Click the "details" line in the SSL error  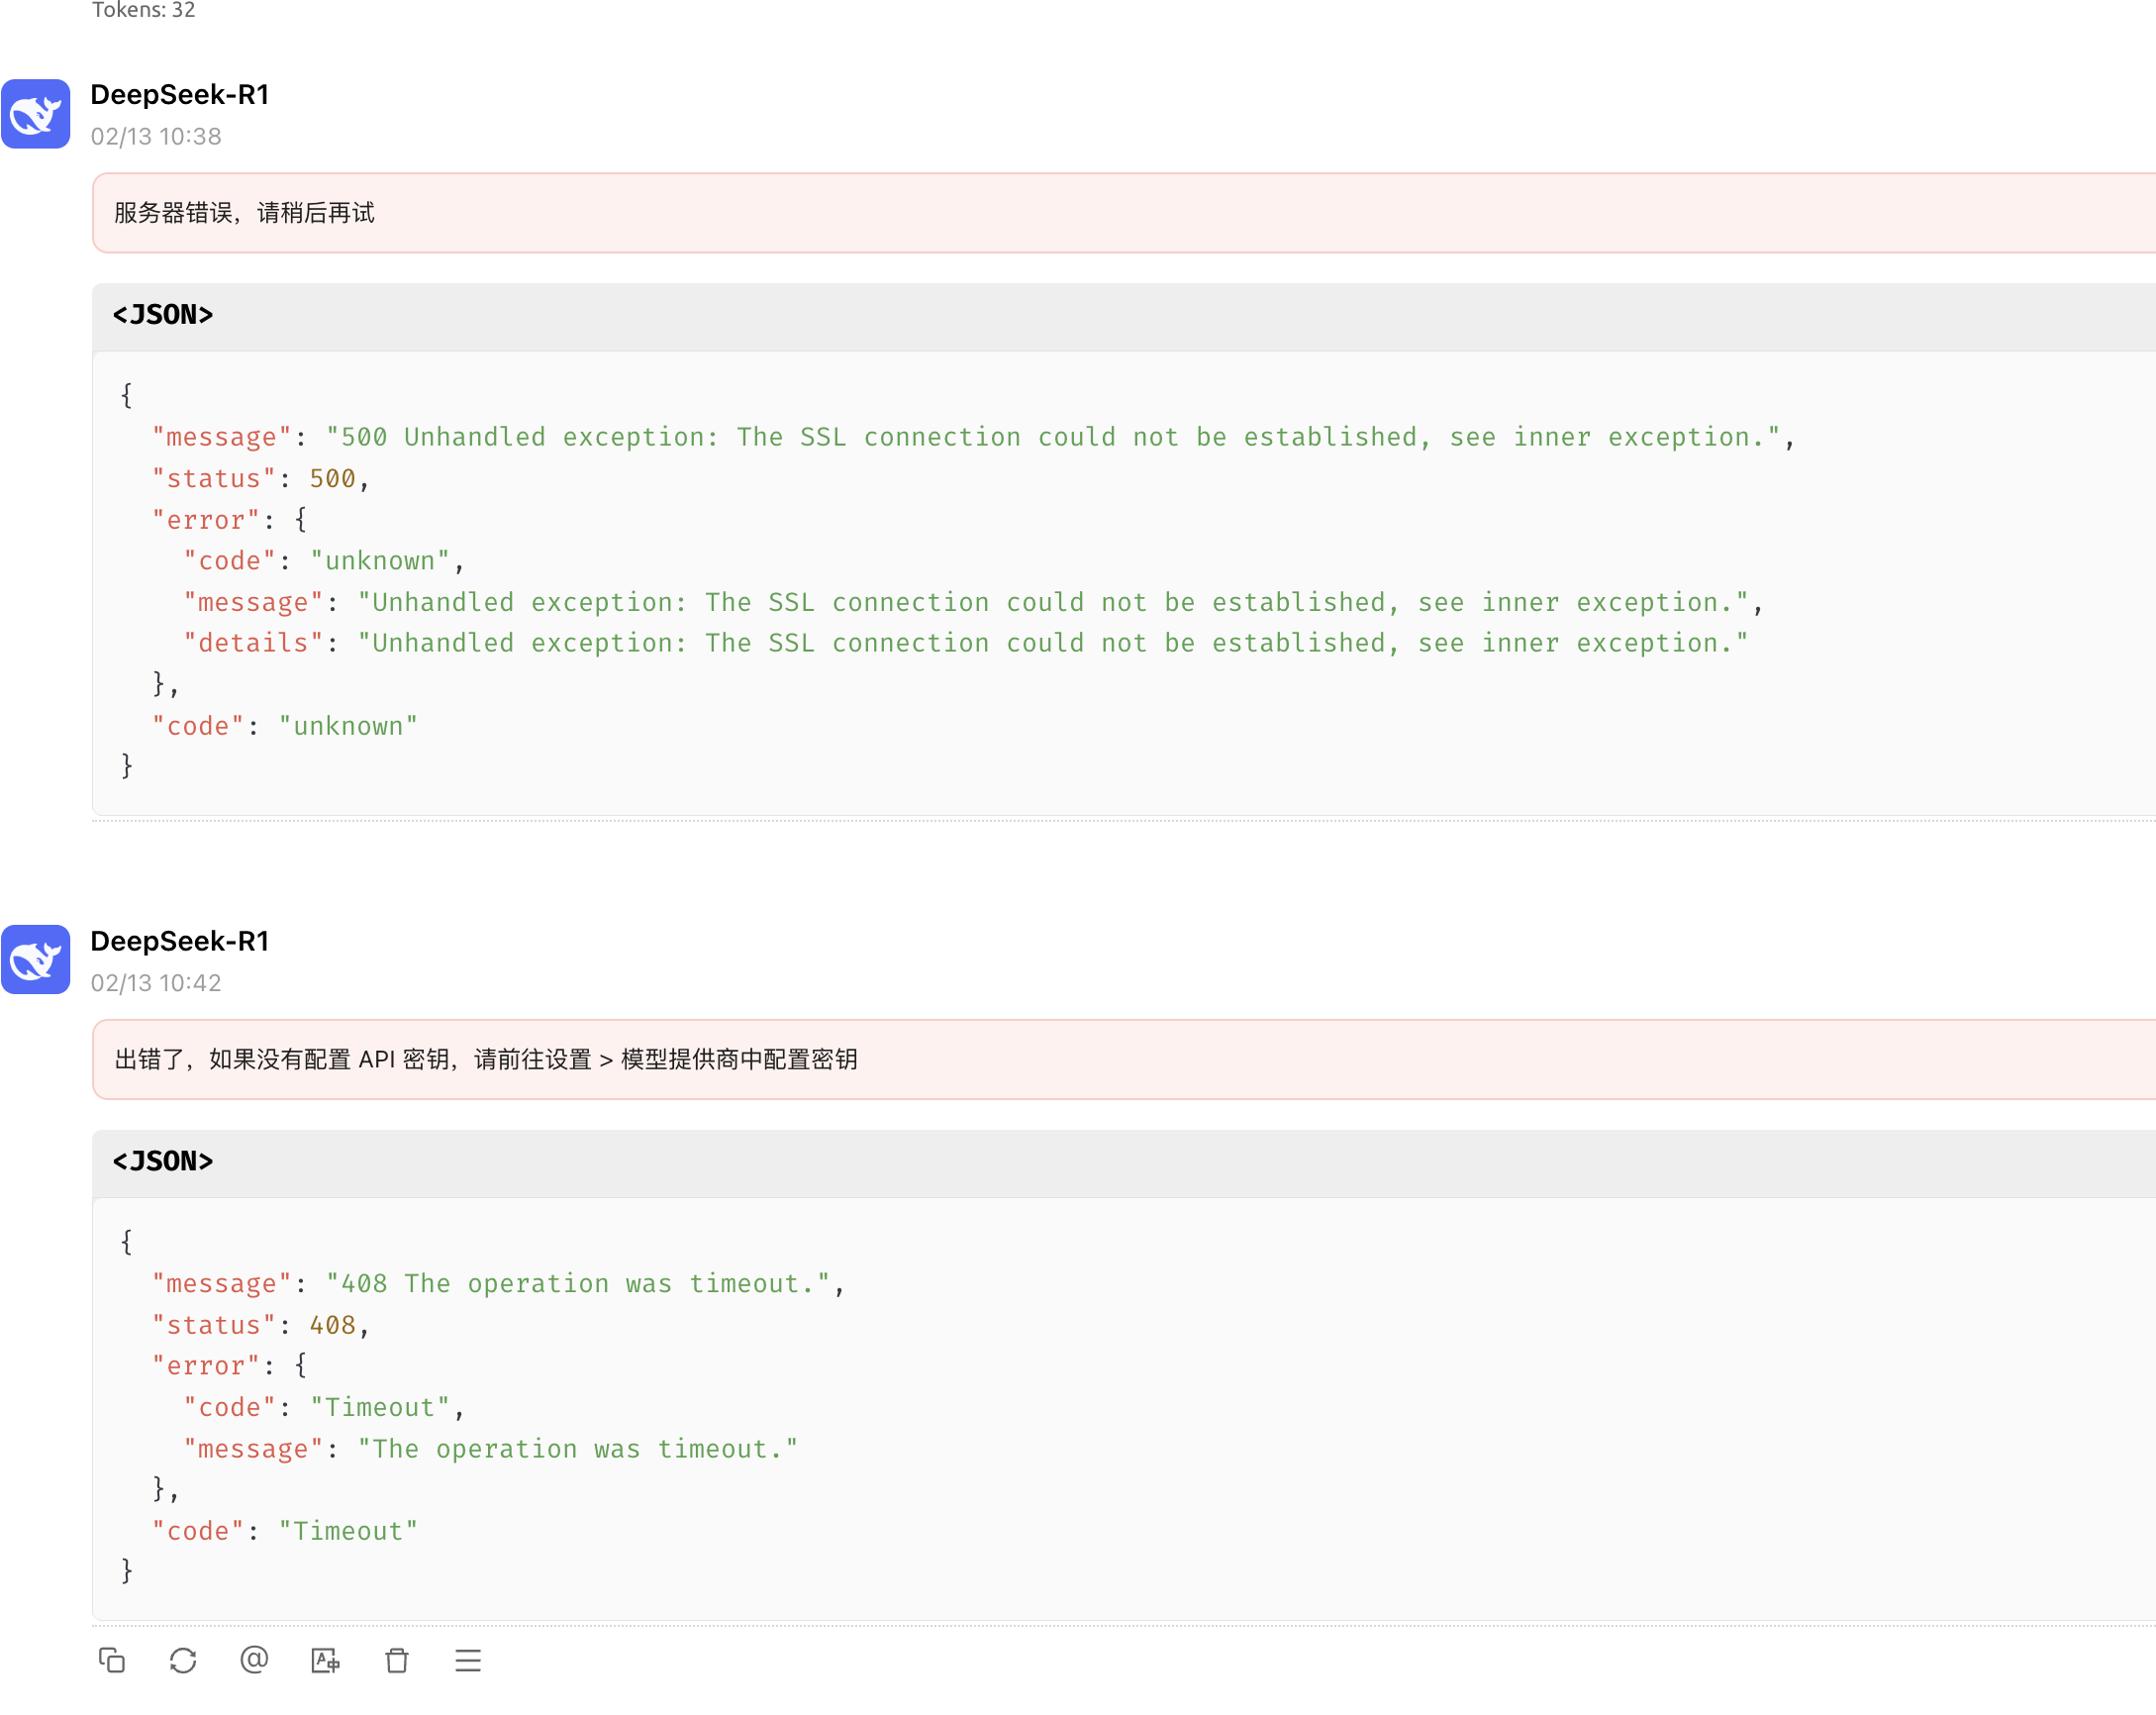click(x=966, y=643)
